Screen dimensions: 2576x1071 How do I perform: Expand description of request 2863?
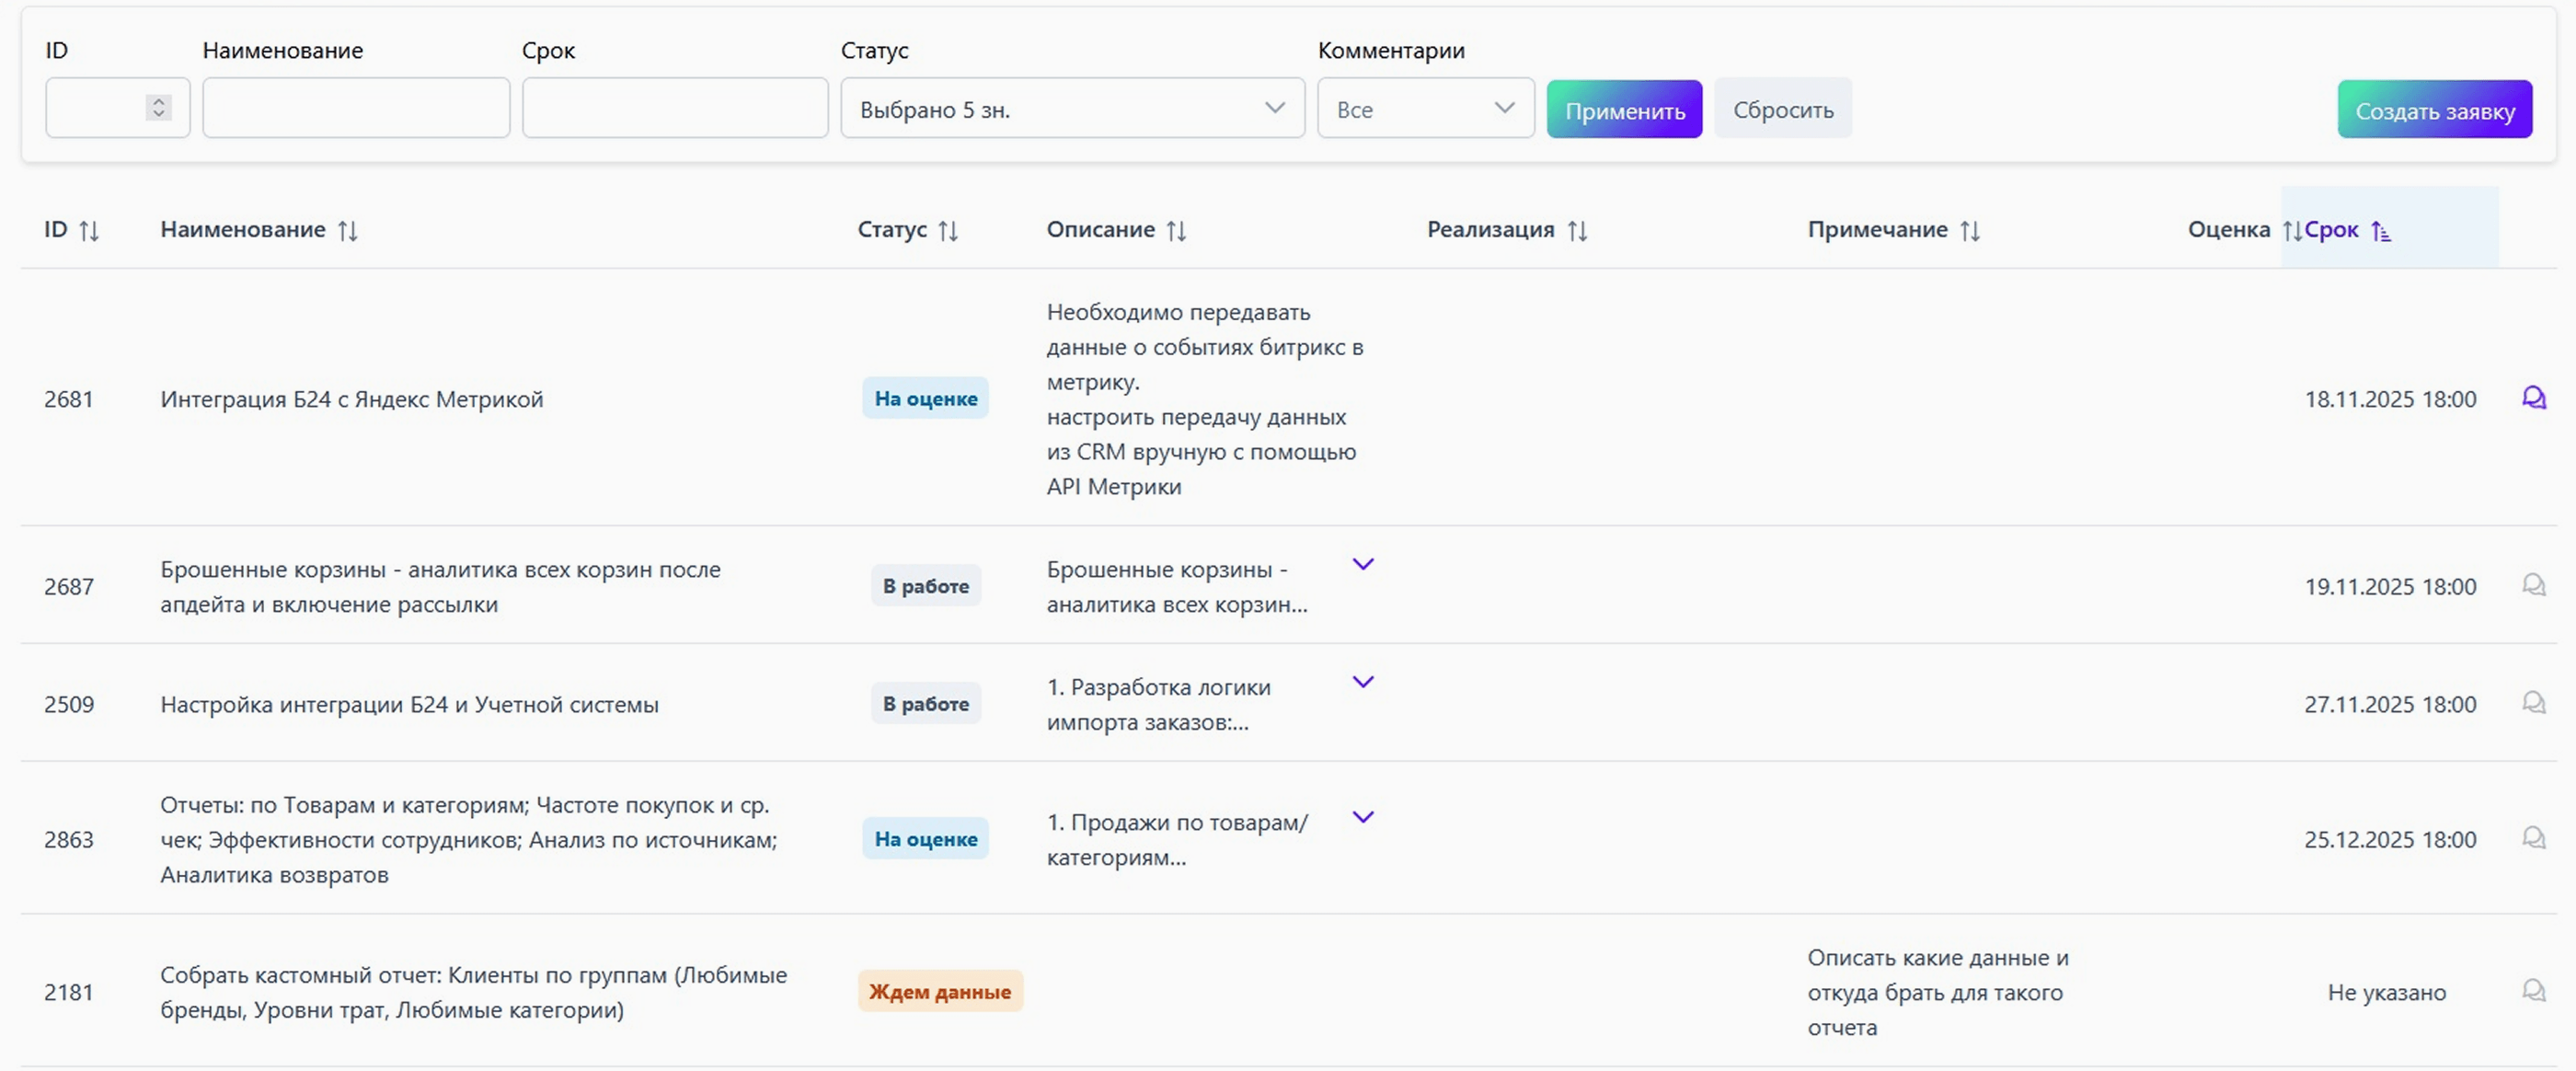point(1363,817)
